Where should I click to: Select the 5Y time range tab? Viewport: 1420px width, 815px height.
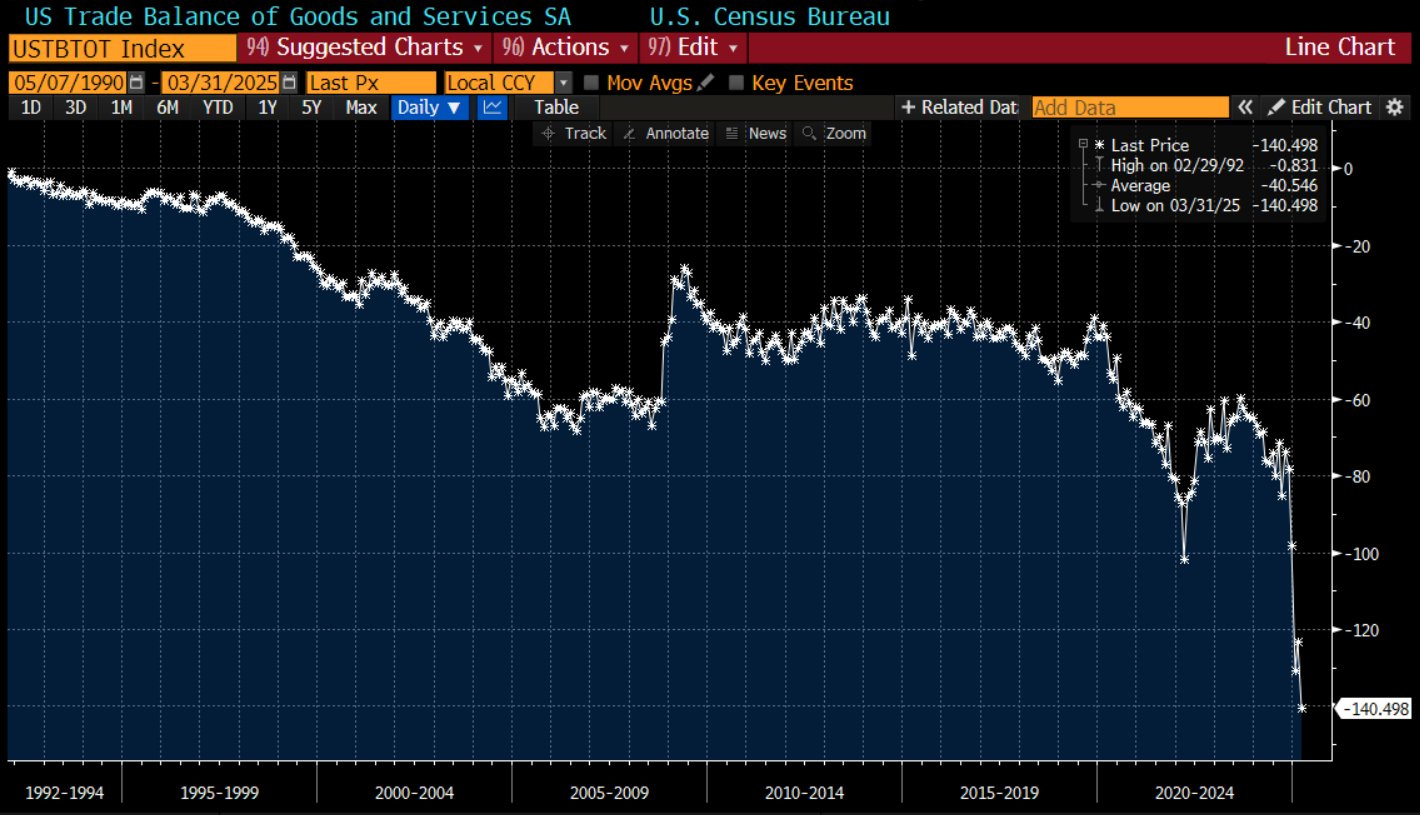[x=311, y=107]
